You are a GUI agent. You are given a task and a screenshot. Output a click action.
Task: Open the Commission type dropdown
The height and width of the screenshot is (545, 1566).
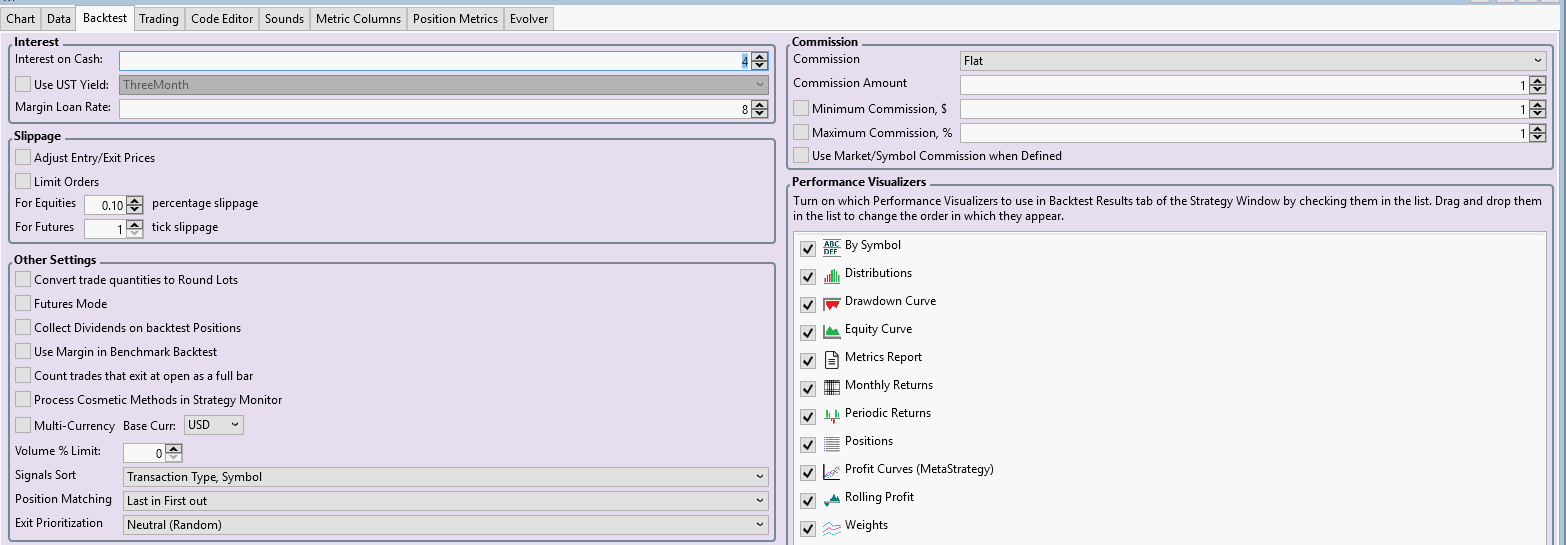[x=1253, y=61]
